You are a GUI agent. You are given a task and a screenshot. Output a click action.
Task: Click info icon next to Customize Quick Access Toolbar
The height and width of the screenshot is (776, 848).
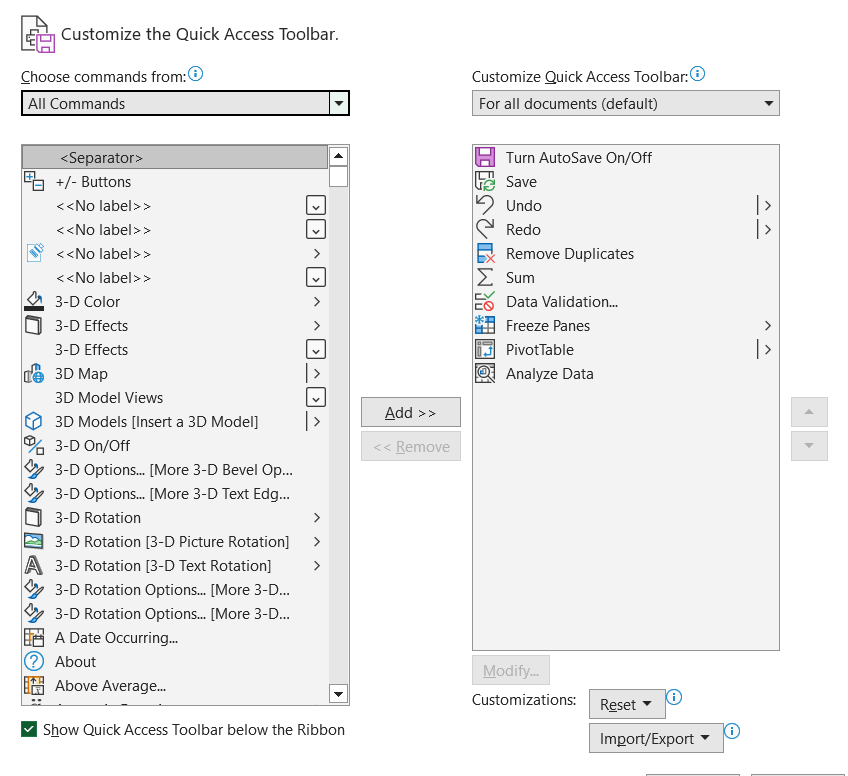(x=698, y=74)
